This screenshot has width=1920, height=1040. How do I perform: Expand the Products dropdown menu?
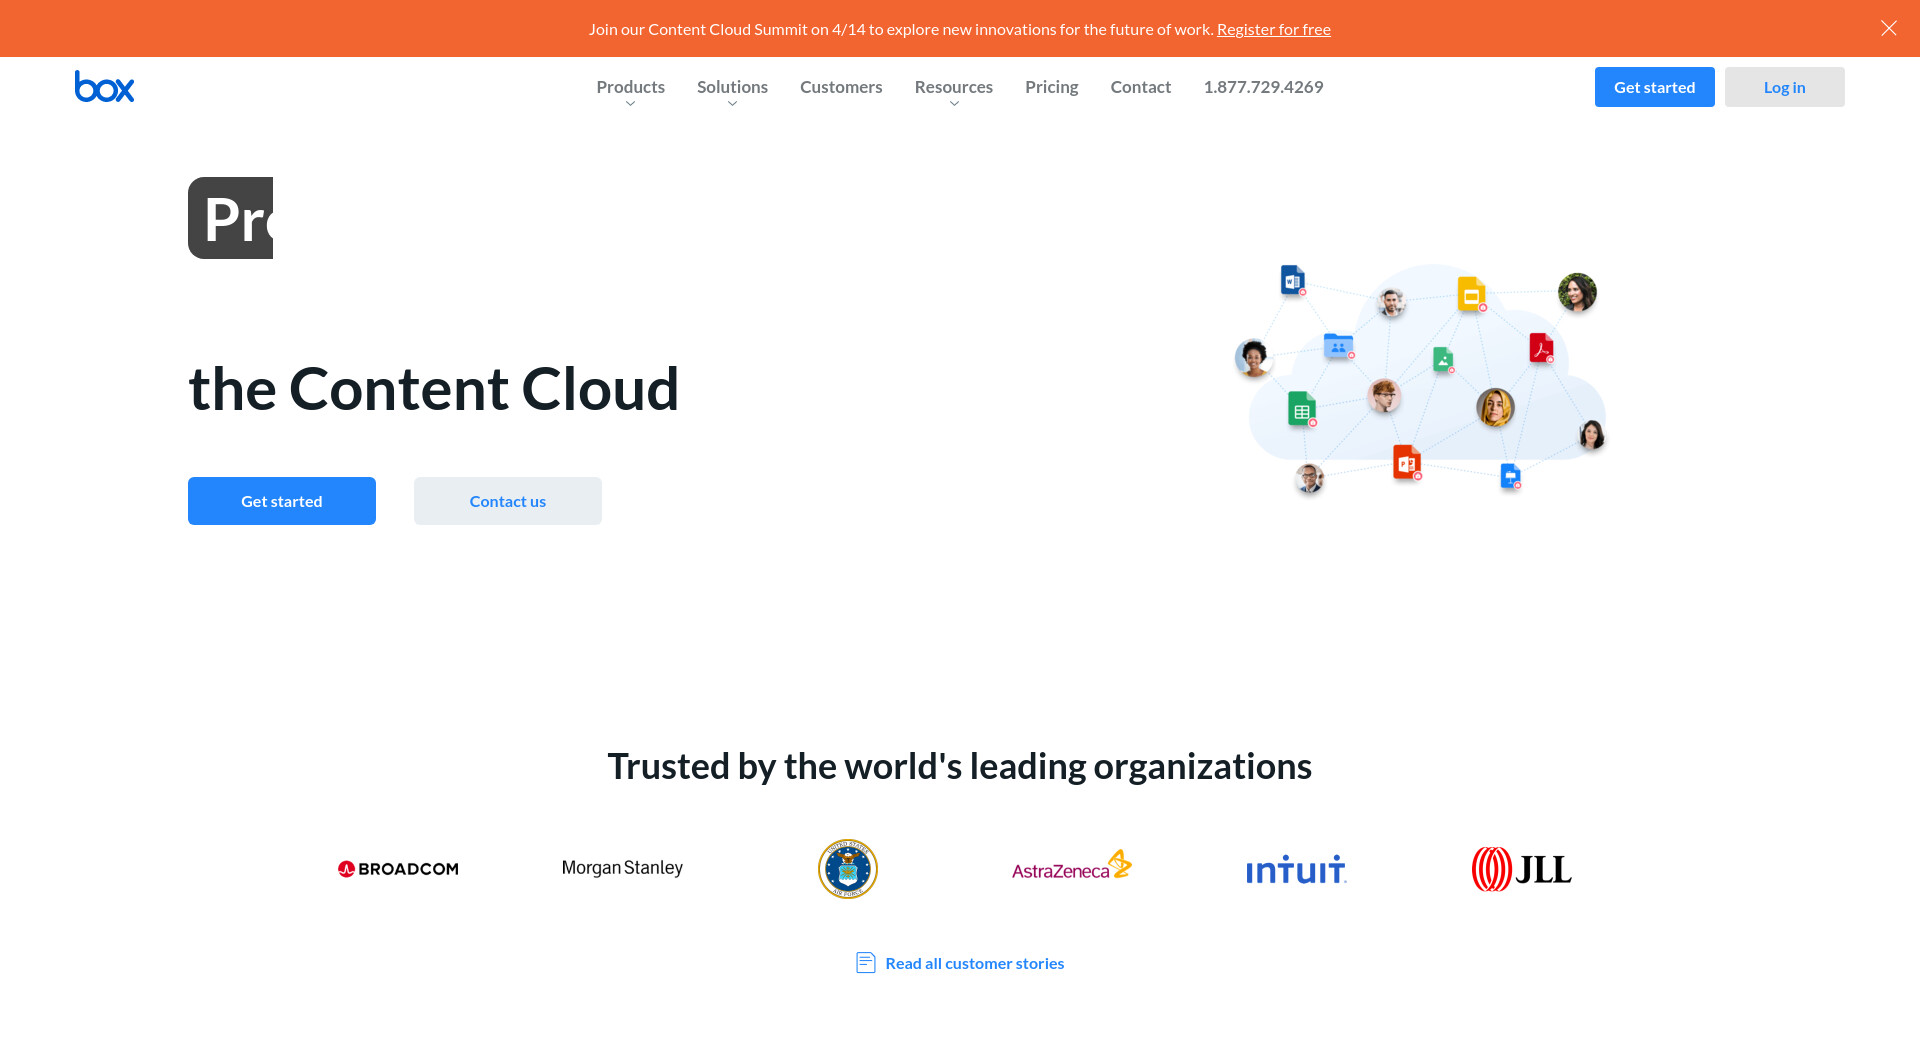(630, 88)
